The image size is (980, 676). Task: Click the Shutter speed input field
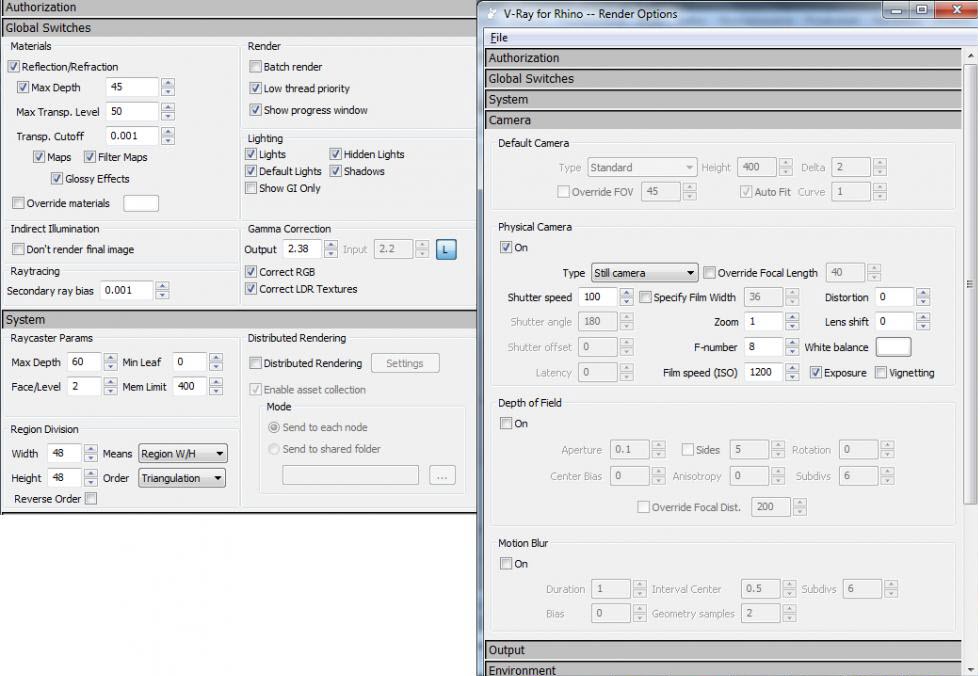pyautogui.click(x=598, y=297)
